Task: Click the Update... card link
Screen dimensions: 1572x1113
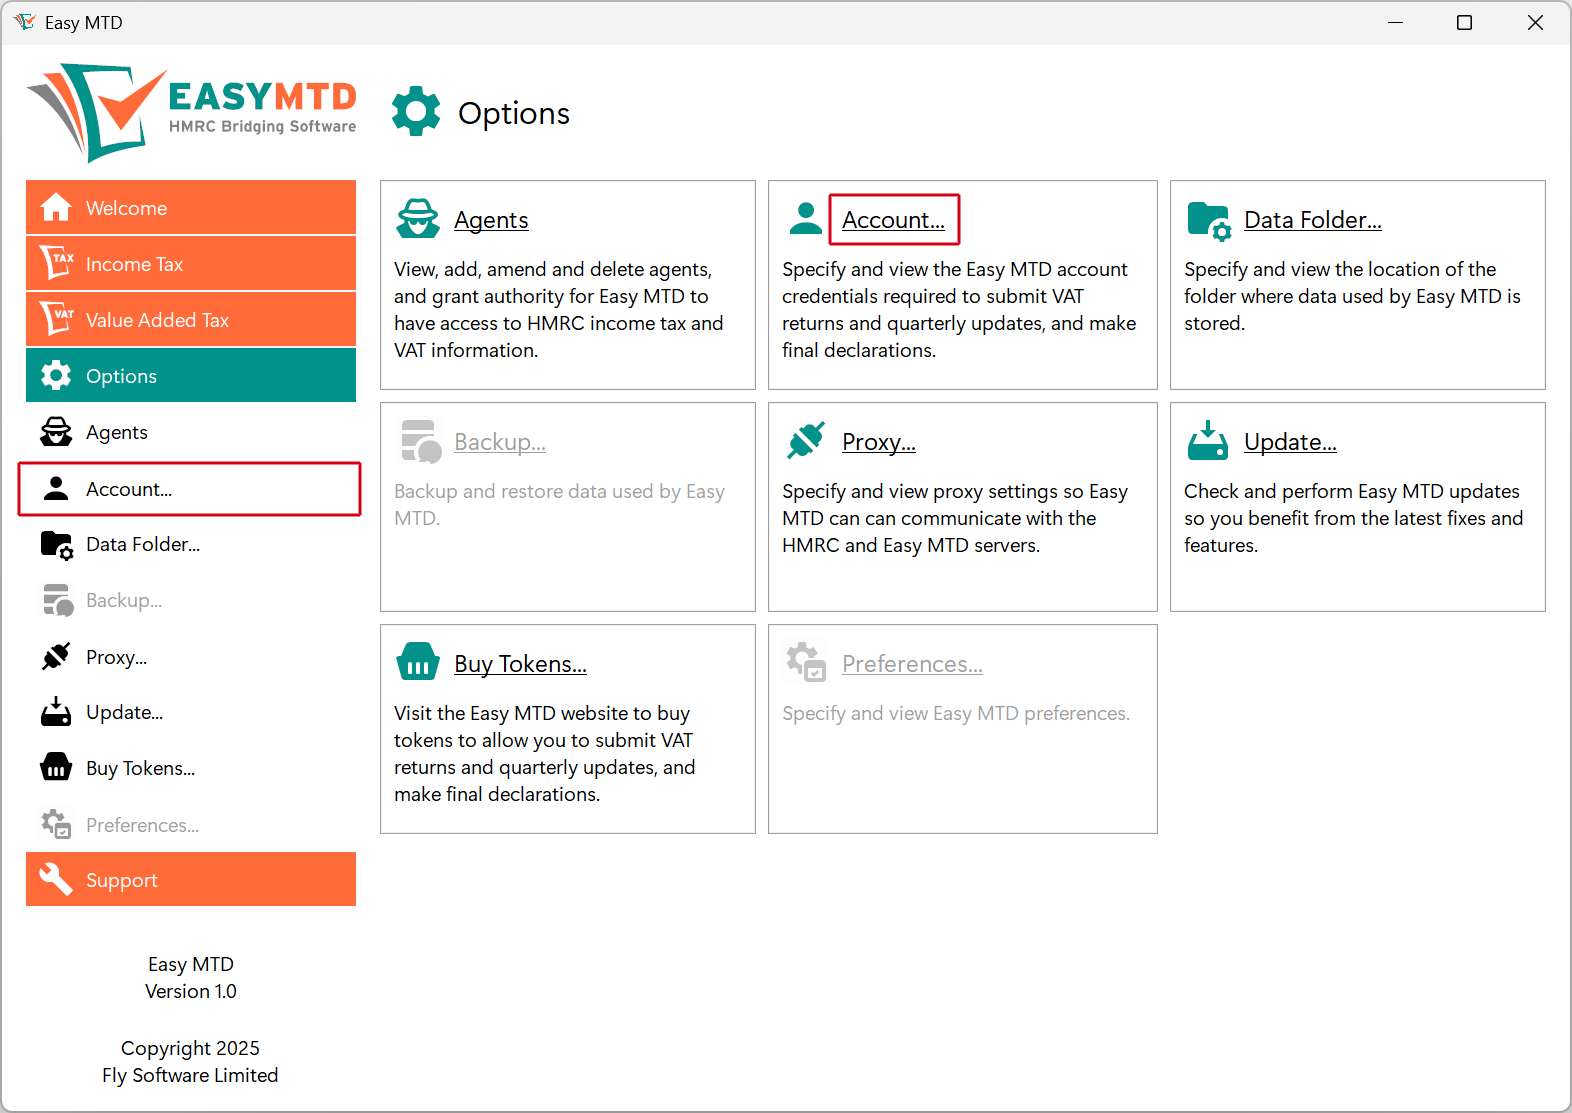Action: [1290, 442]
